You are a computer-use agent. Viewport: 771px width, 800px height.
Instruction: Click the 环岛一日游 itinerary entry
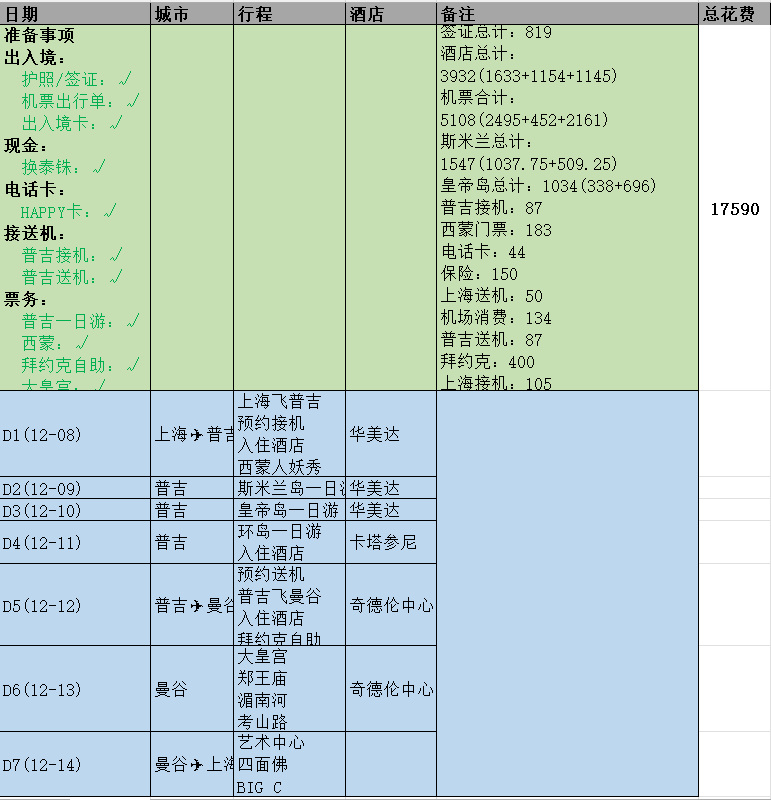279,531
